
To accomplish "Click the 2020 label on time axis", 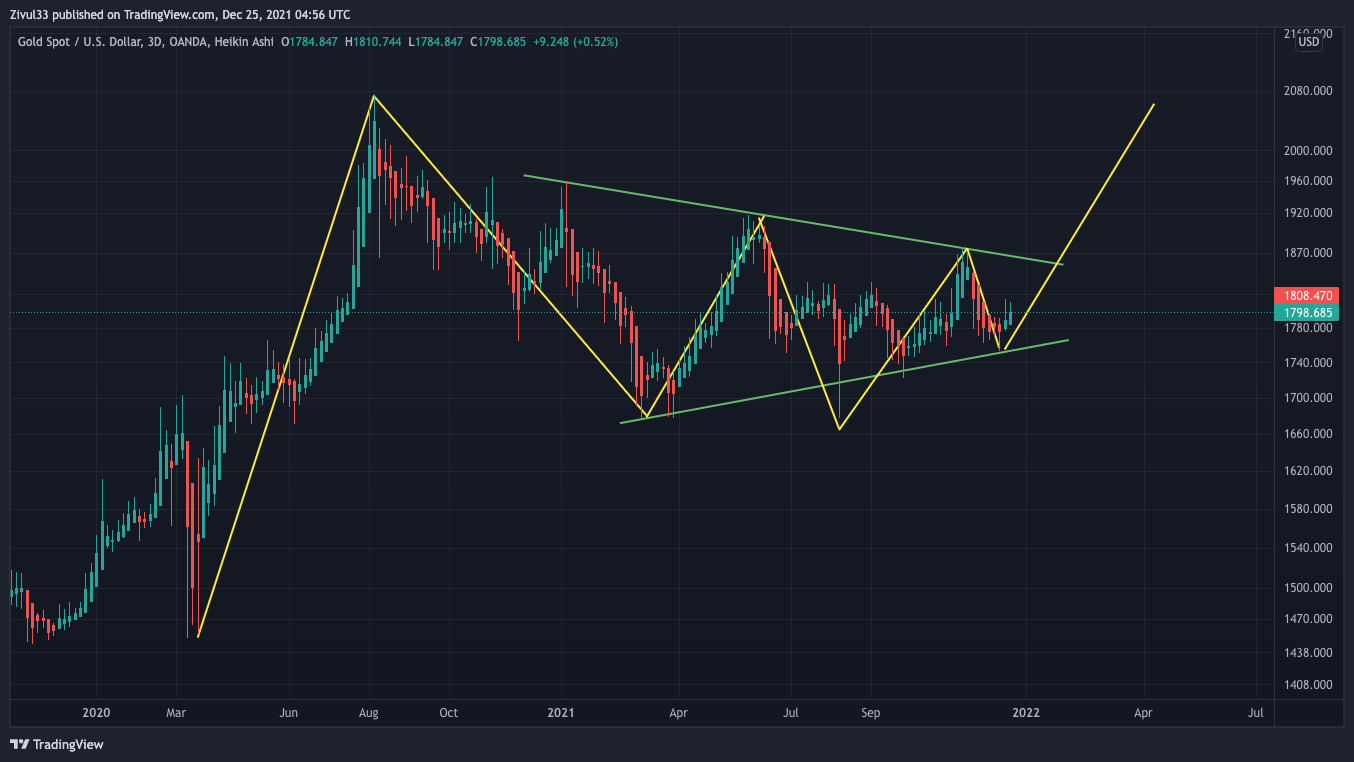I will (x=97, y=713).
